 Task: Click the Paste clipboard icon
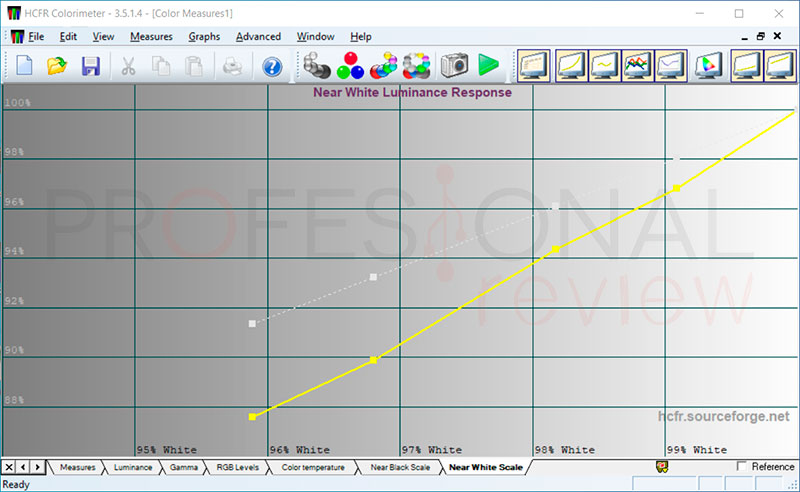[x=194, y=66]
